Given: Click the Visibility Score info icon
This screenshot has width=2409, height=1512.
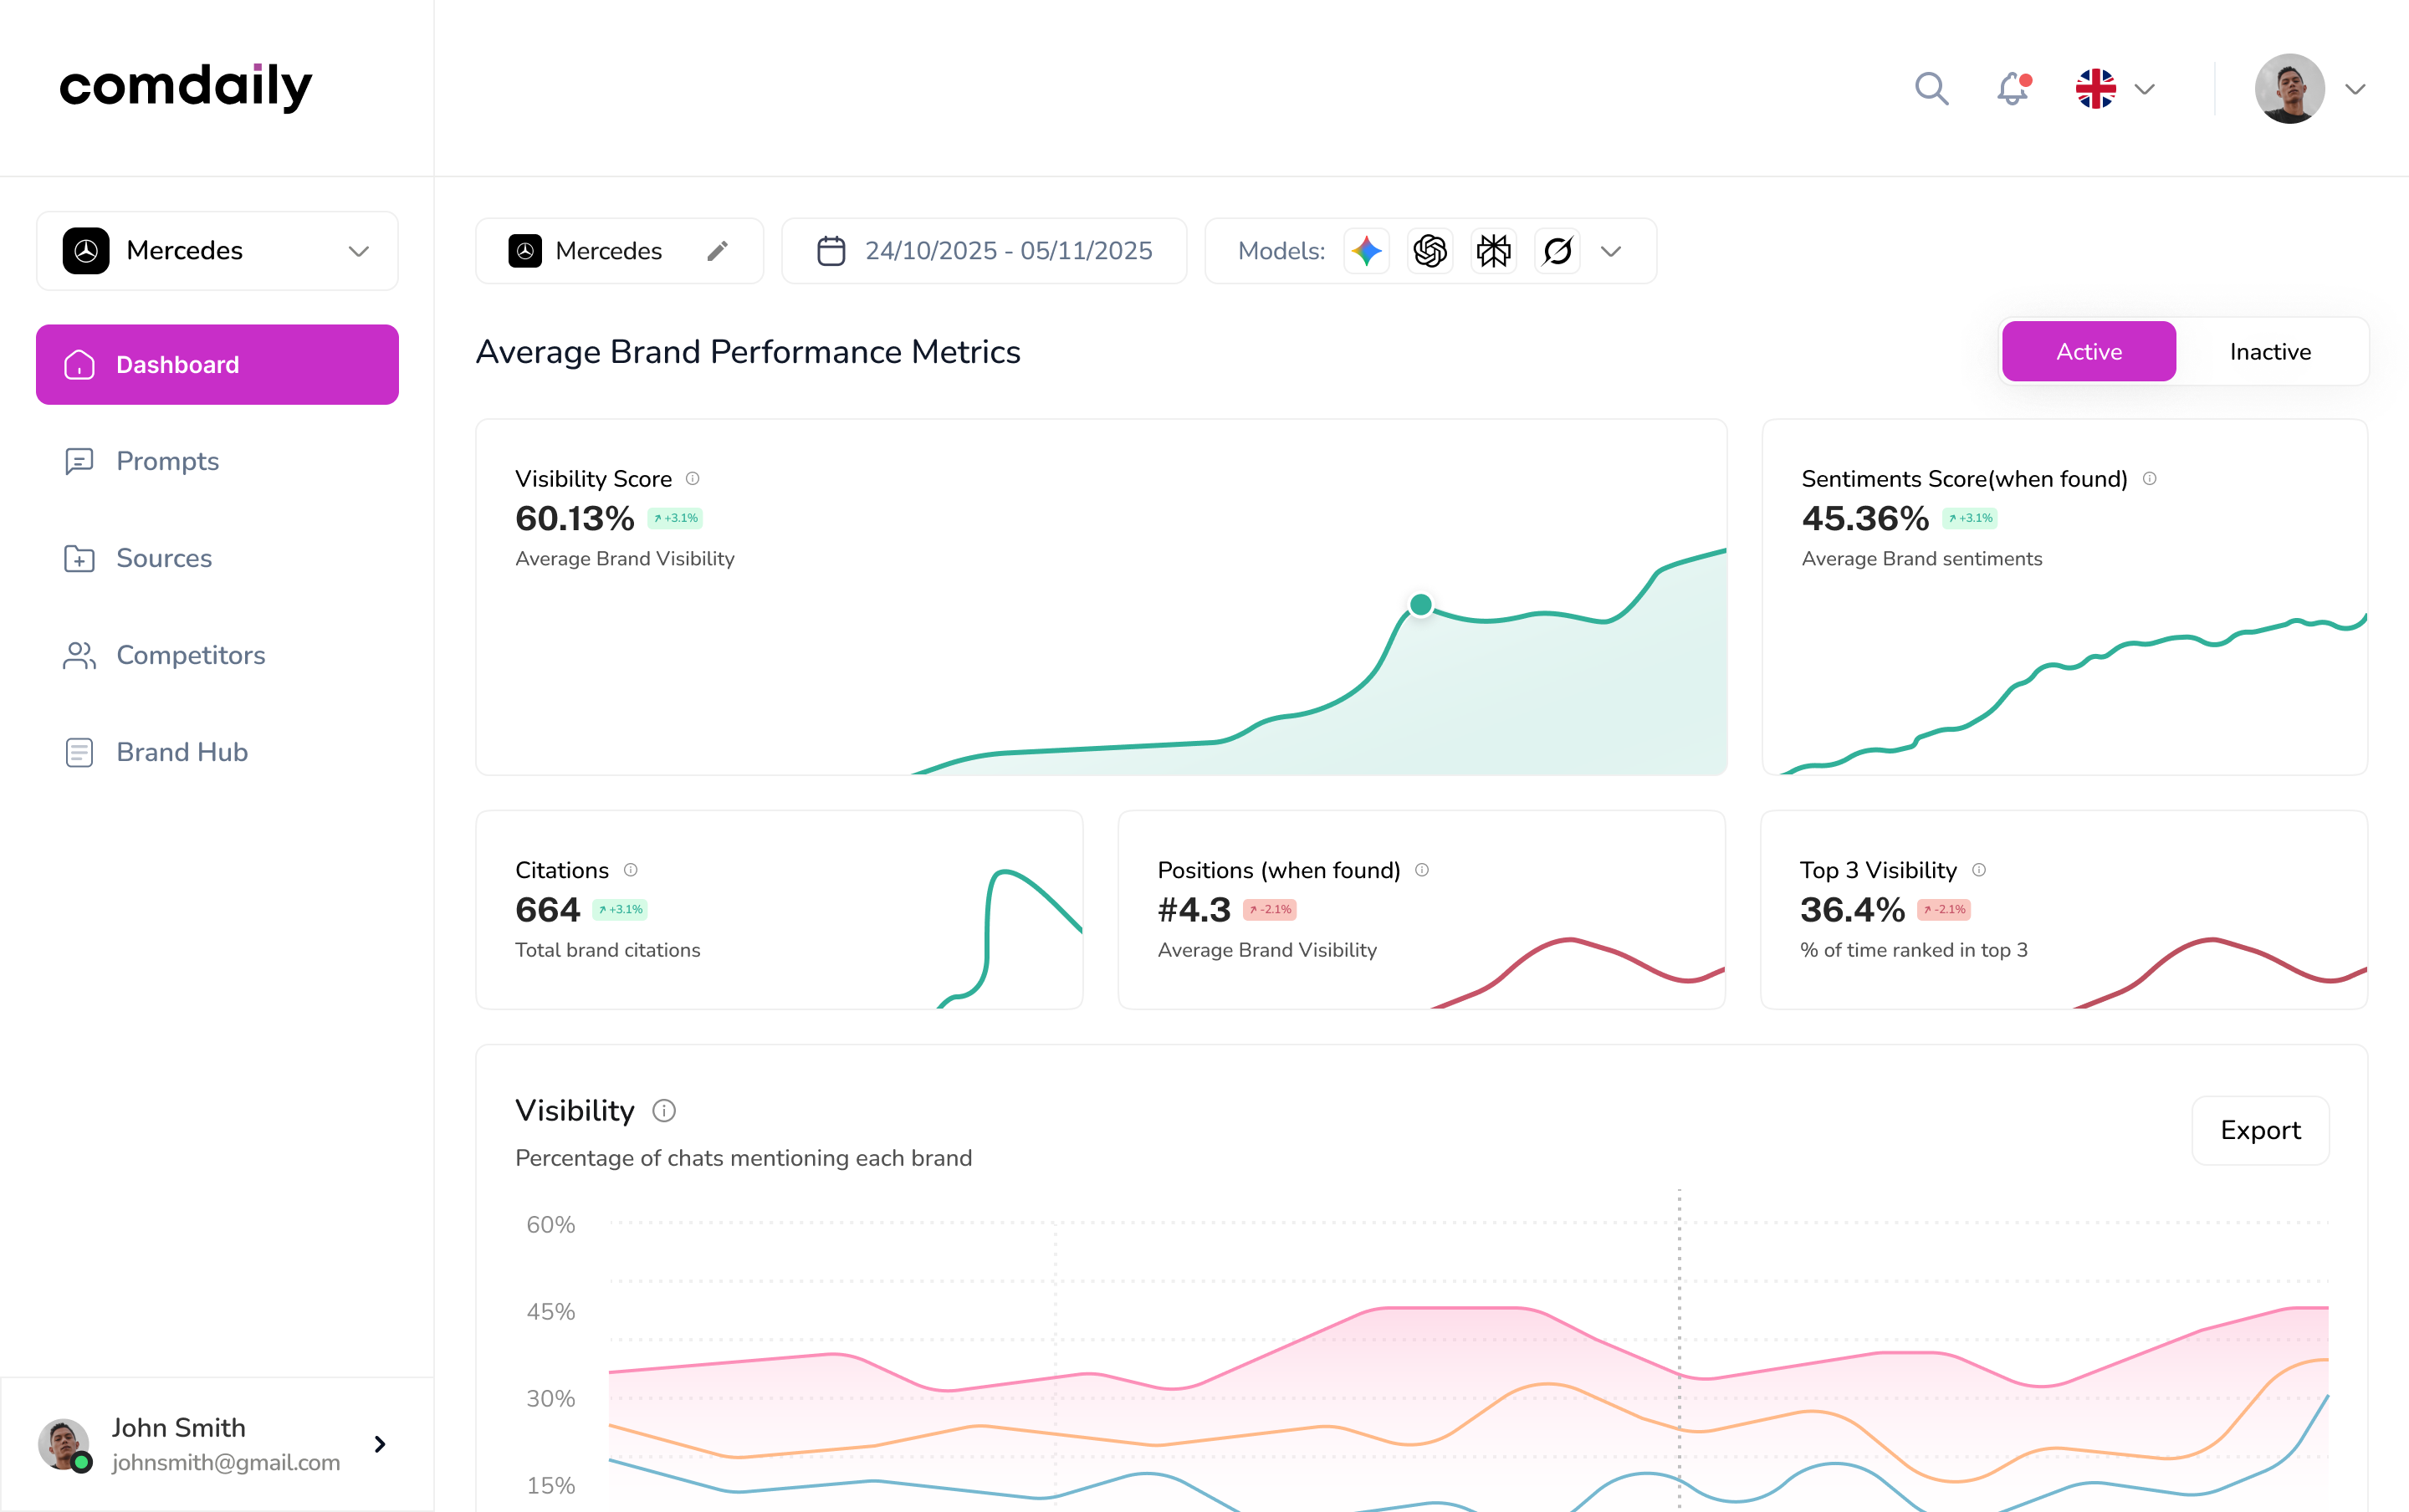Looking at the screenshot, I should [692, 478].
